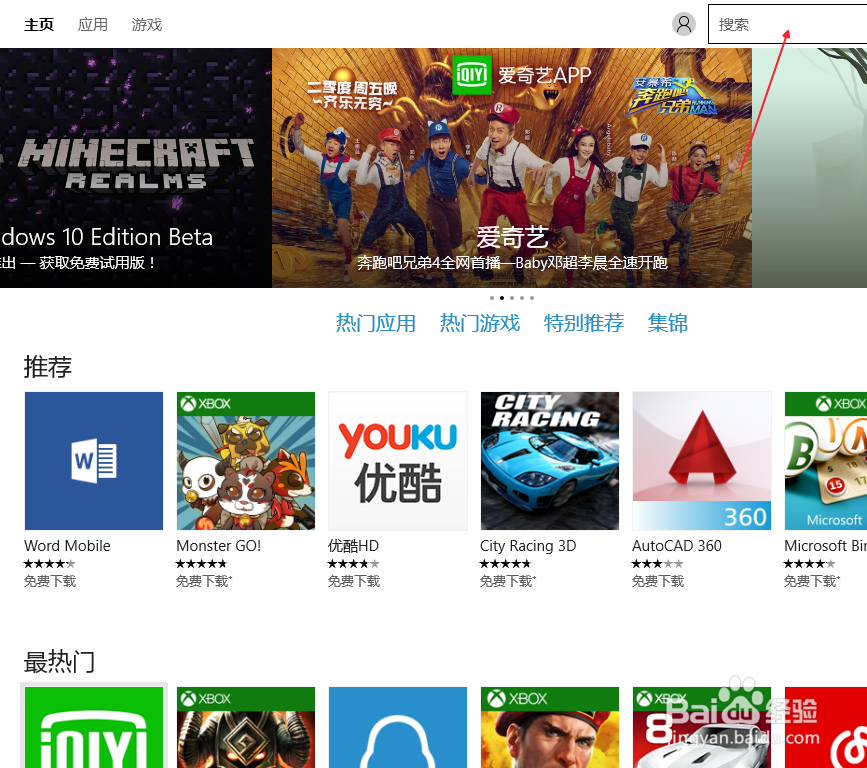Switch to the 游戏 tab
The width and height of the screenshot is (867, 768).
click(147, 25)
